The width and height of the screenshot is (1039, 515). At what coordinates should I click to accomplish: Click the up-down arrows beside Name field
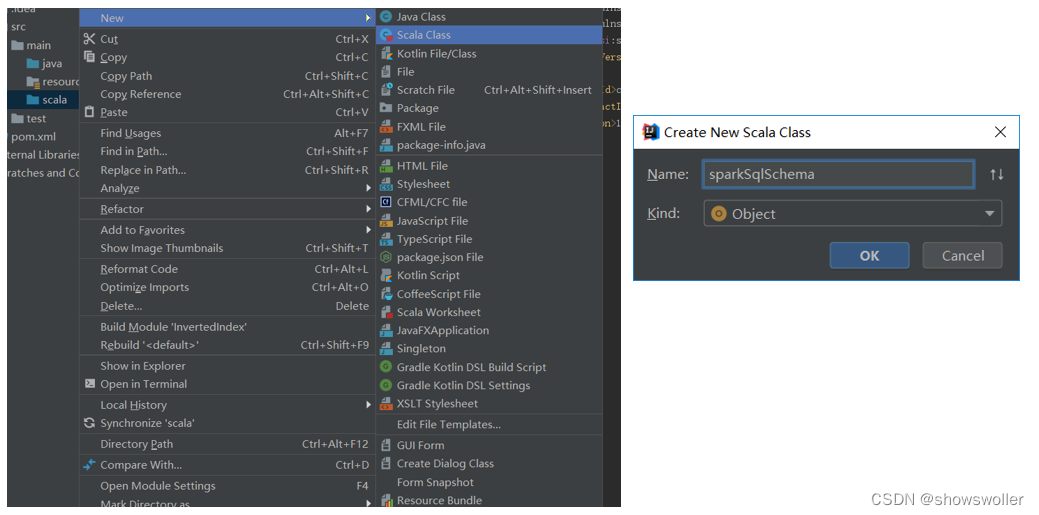997,175
